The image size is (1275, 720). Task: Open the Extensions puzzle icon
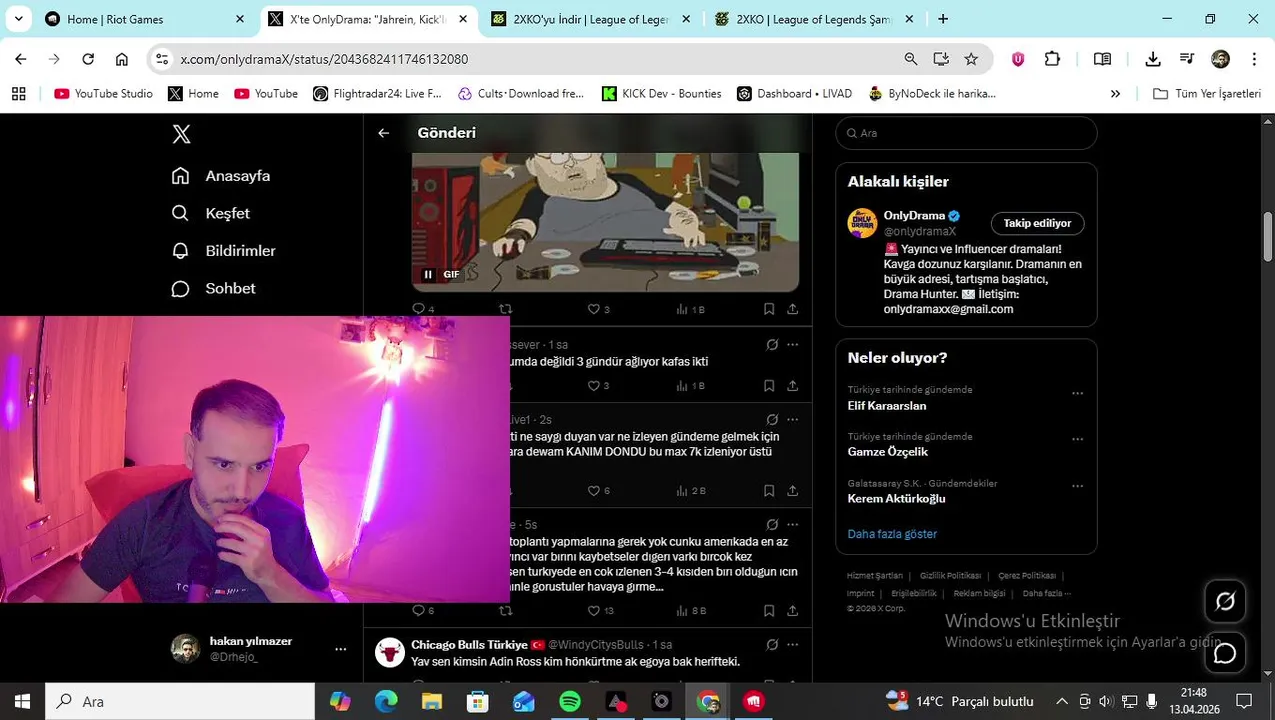point(1052,59)
